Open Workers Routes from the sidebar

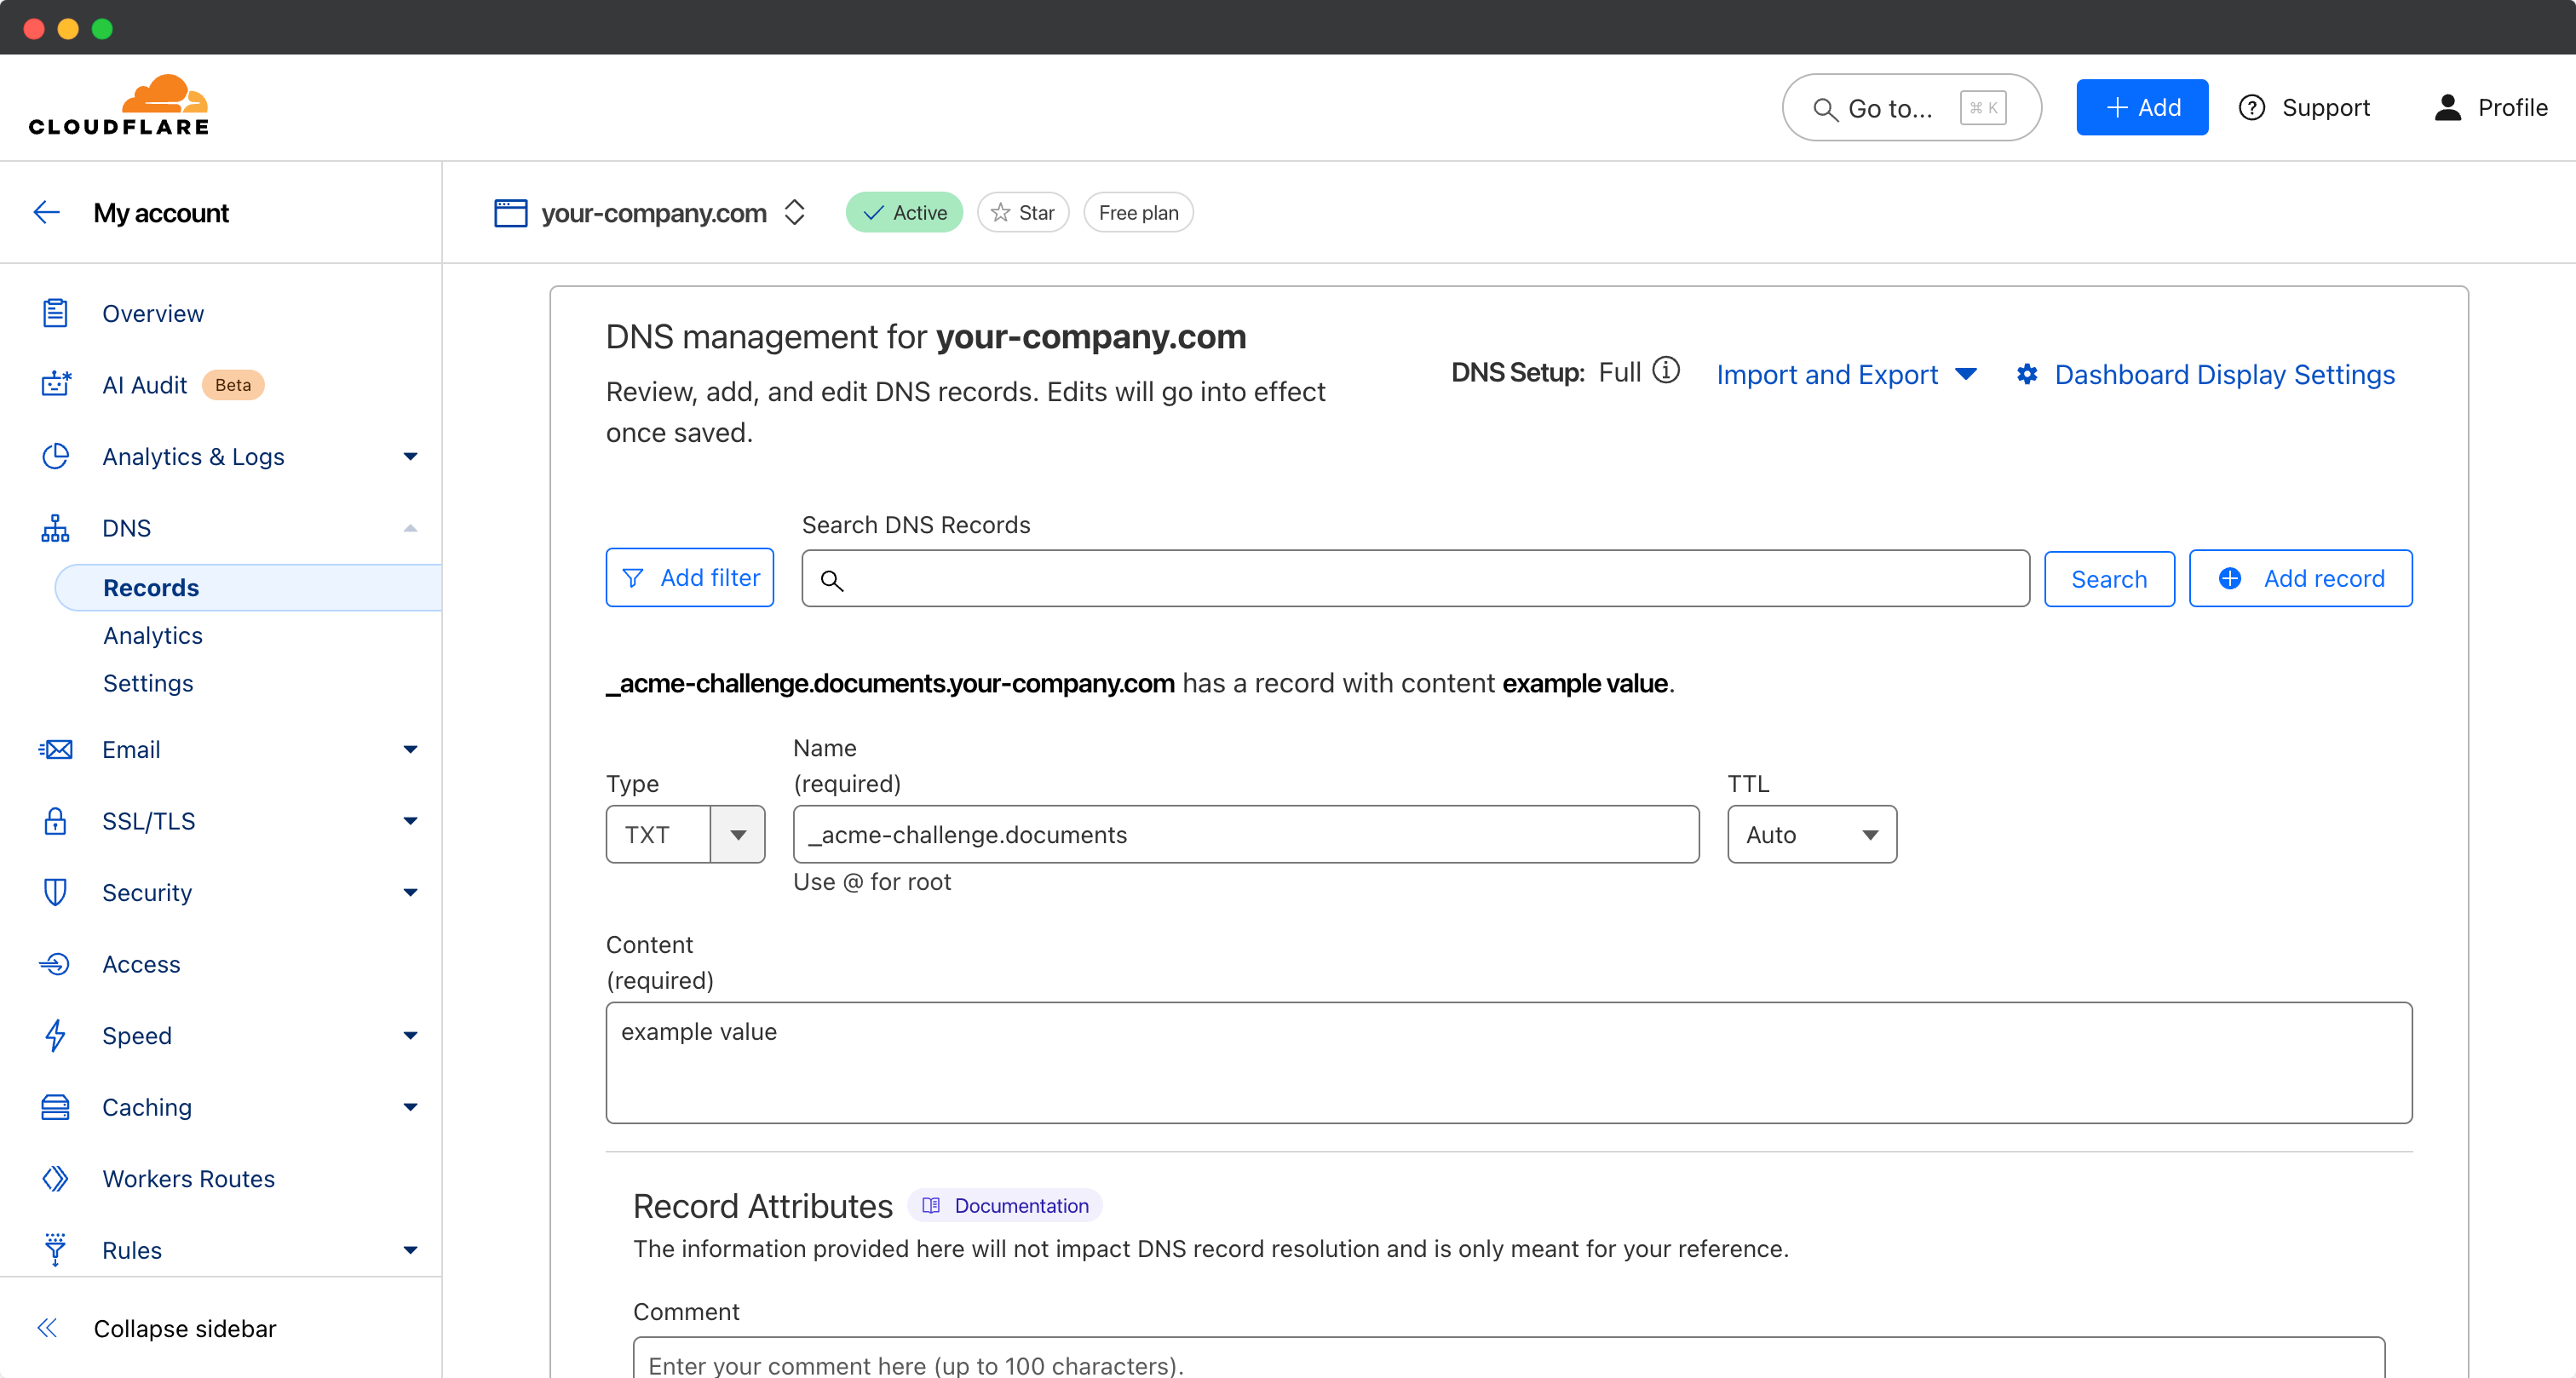tap(188, 1178)
